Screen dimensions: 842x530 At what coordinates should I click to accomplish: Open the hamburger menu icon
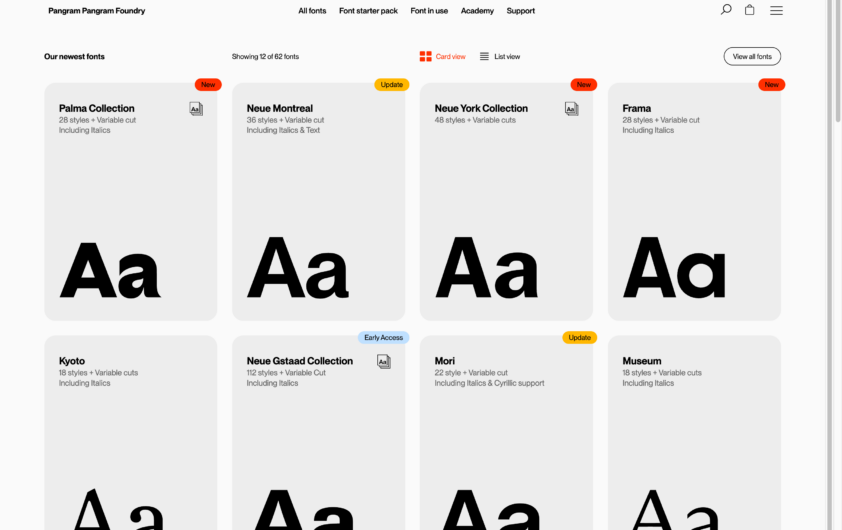pos(776,10)
